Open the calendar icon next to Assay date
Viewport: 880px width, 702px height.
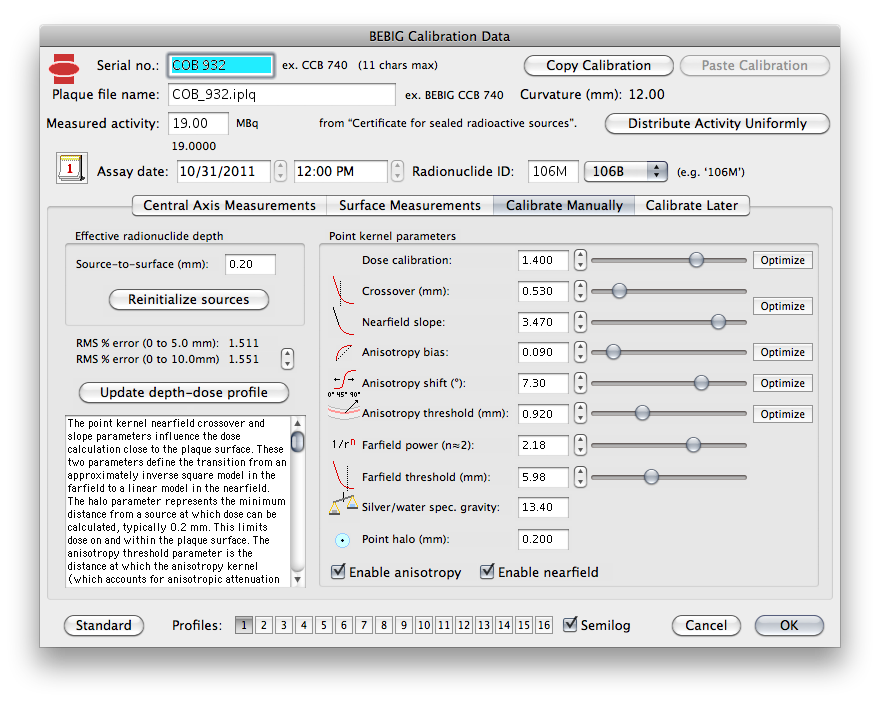tap(71, 168)
